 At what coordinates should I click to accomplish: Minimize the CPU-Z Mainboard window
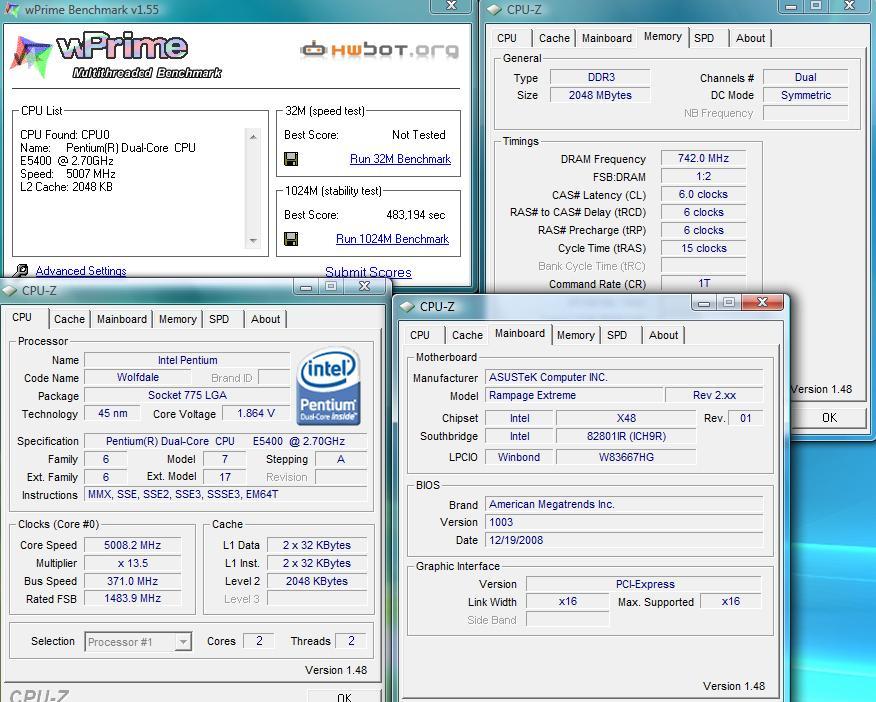(x=703, y=303)
